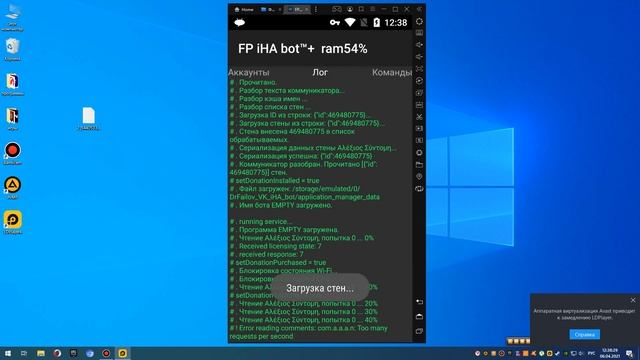Dismiss the virtualization warning notification
This screenshot has height=360, width=640.
point(633,300)
